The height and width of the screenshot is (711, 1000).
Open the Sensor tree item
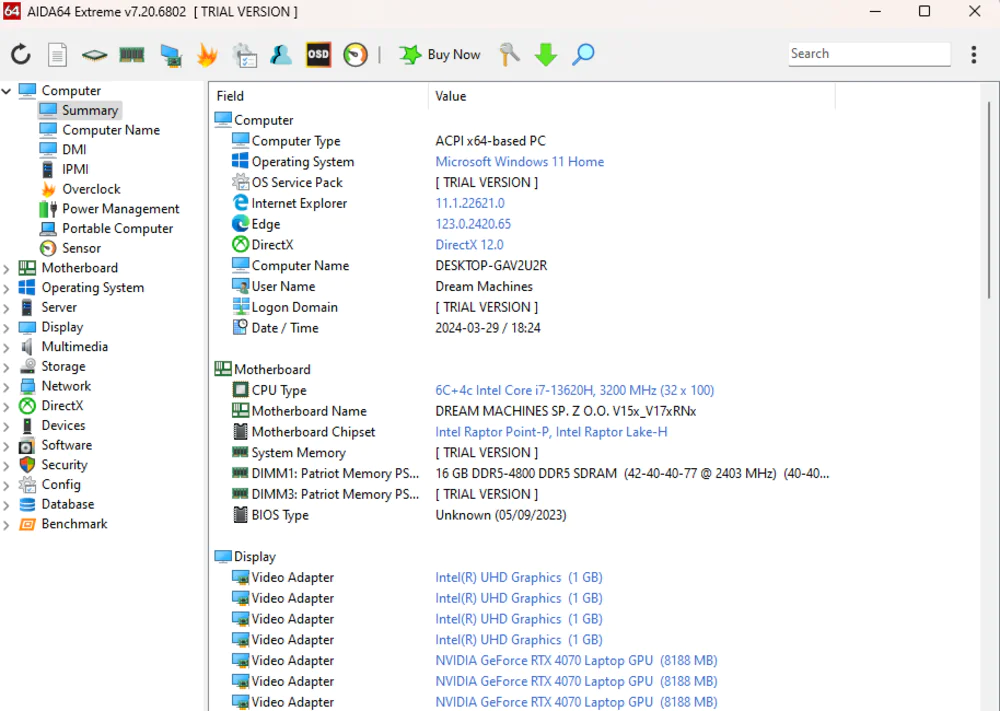pos(70,249)
